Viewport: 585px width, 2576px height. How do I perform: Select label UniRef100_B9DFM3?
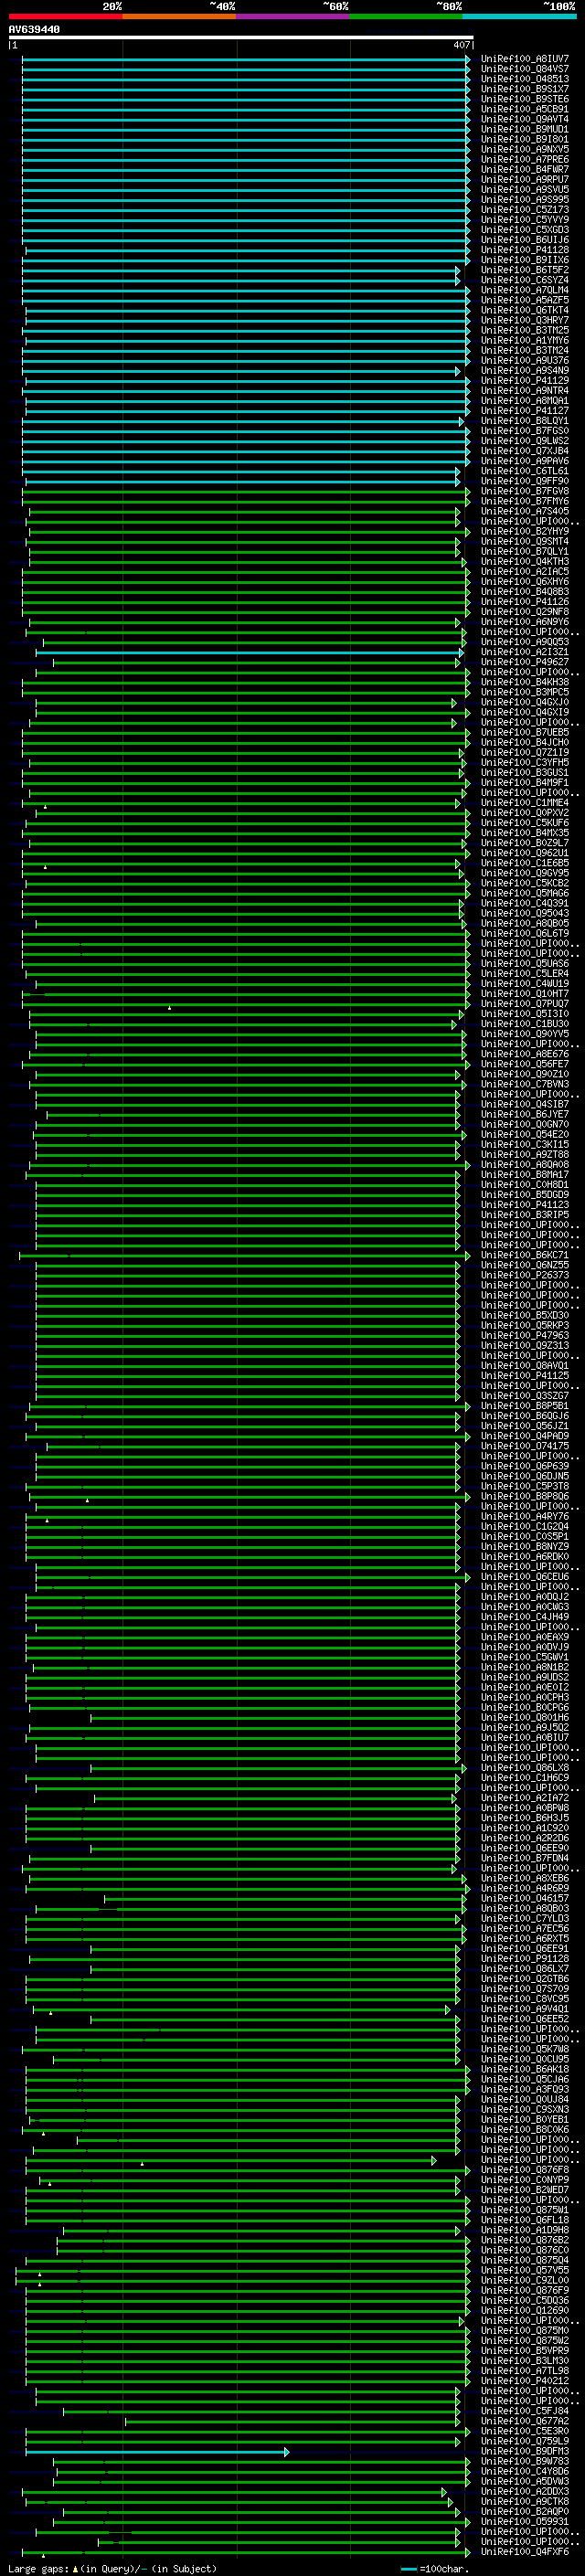524,2451
